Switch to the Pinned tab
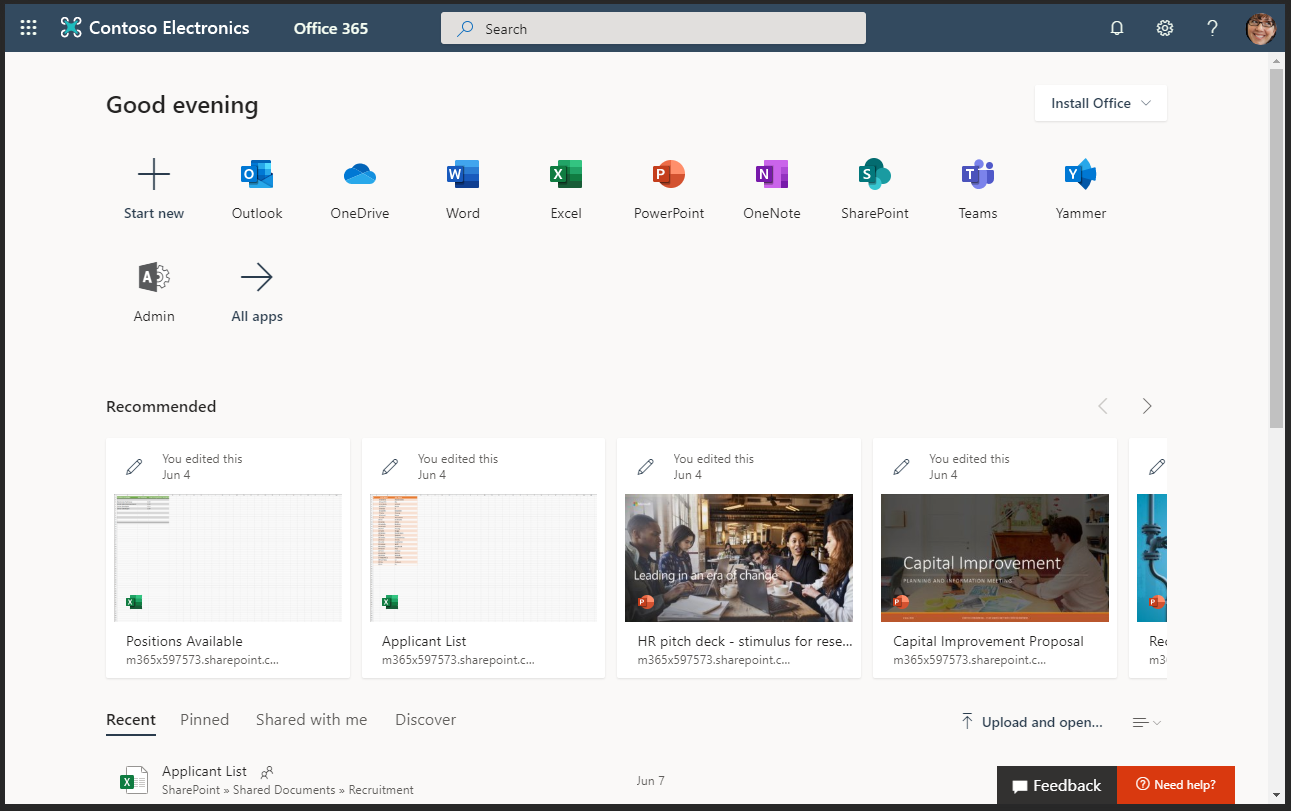This screenshot has width=1291, height=811. coord(205,720)
